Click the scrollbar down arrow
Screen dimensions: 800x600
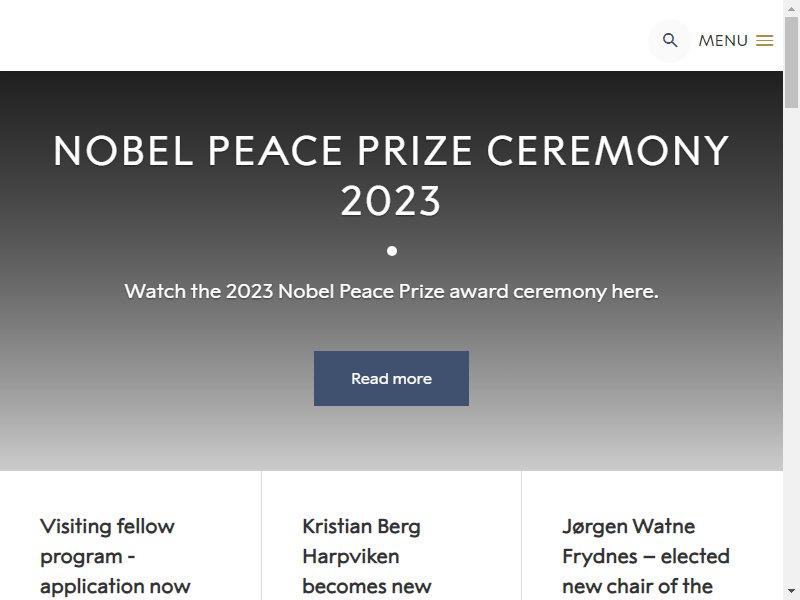coord(791,592)
